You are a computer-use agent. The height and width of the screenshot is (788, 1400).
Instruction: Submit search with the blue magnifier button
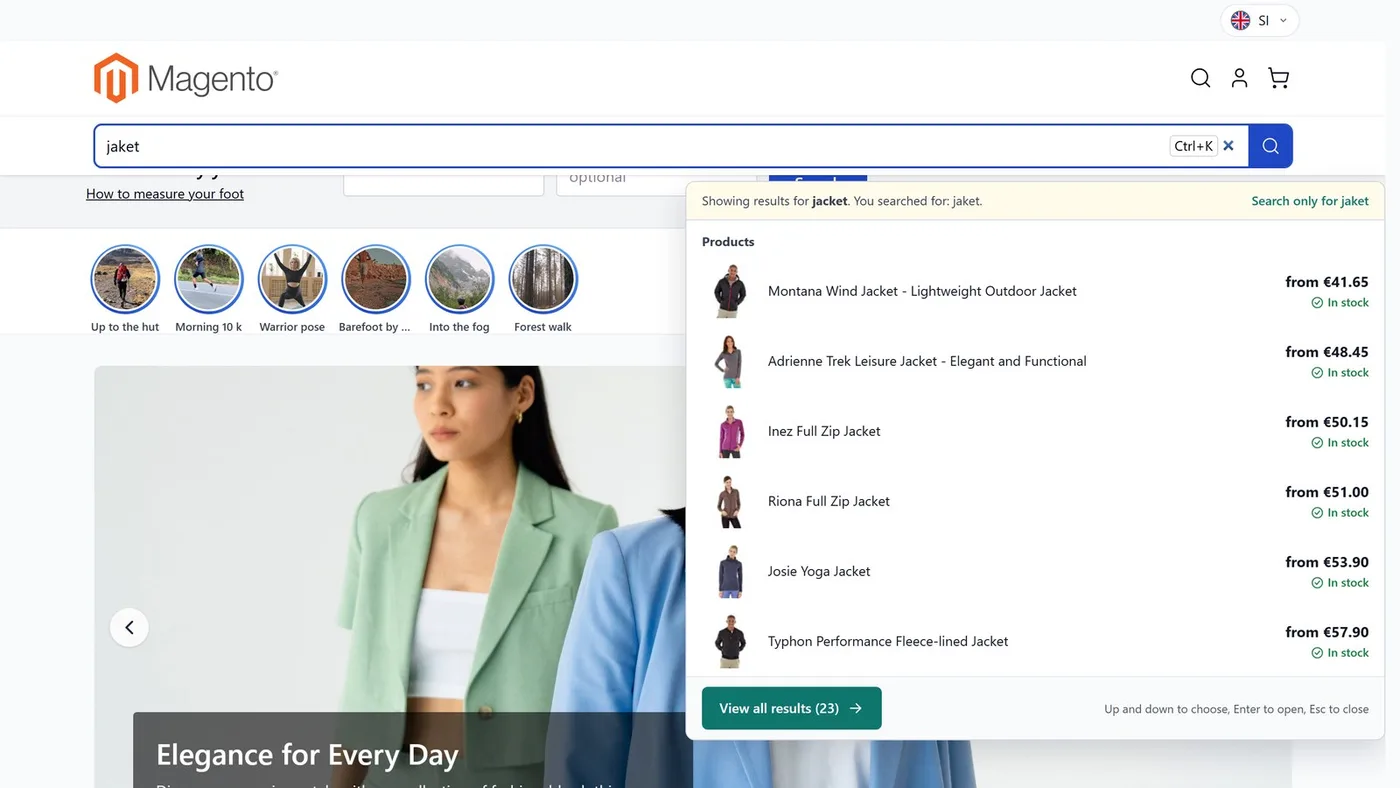(1270, 146)
